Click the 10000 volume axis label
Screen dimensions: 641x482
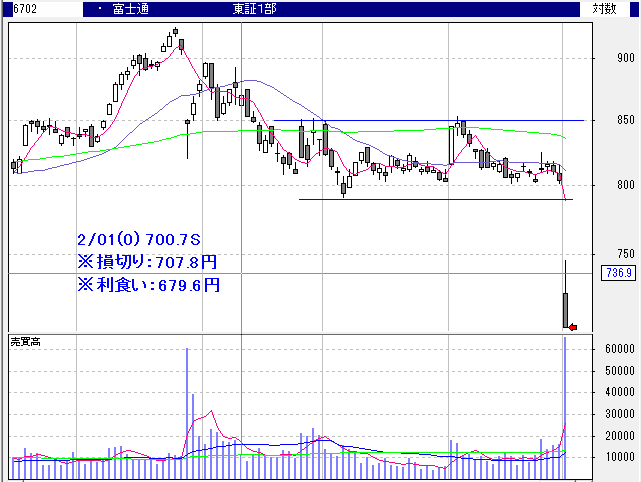[x=616, y=458]
